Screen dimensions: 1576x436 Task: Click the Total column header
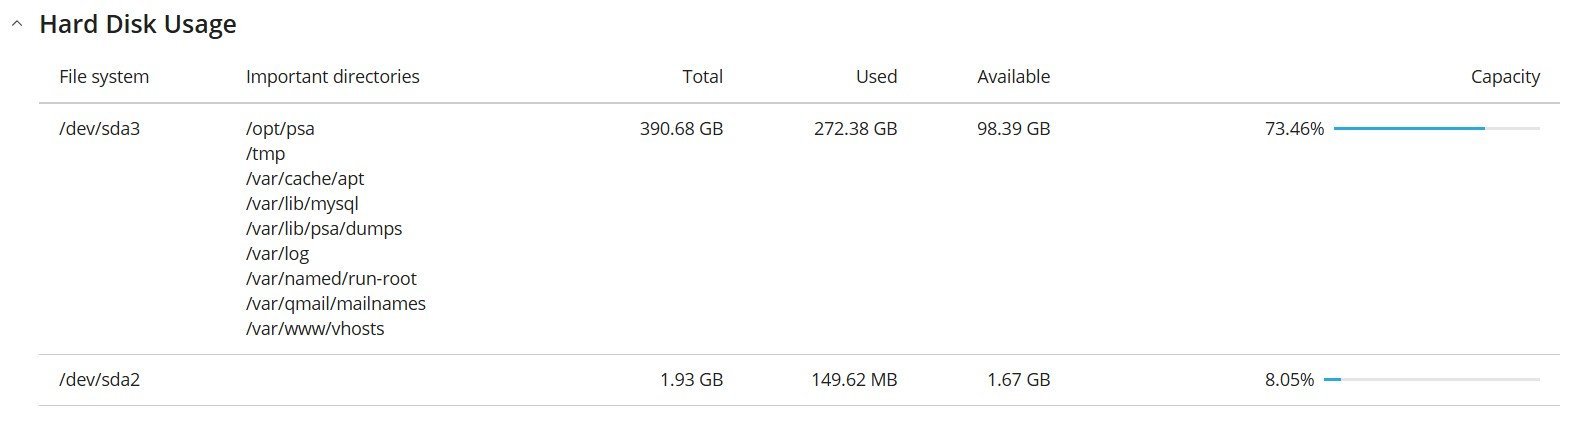[703, 76]
